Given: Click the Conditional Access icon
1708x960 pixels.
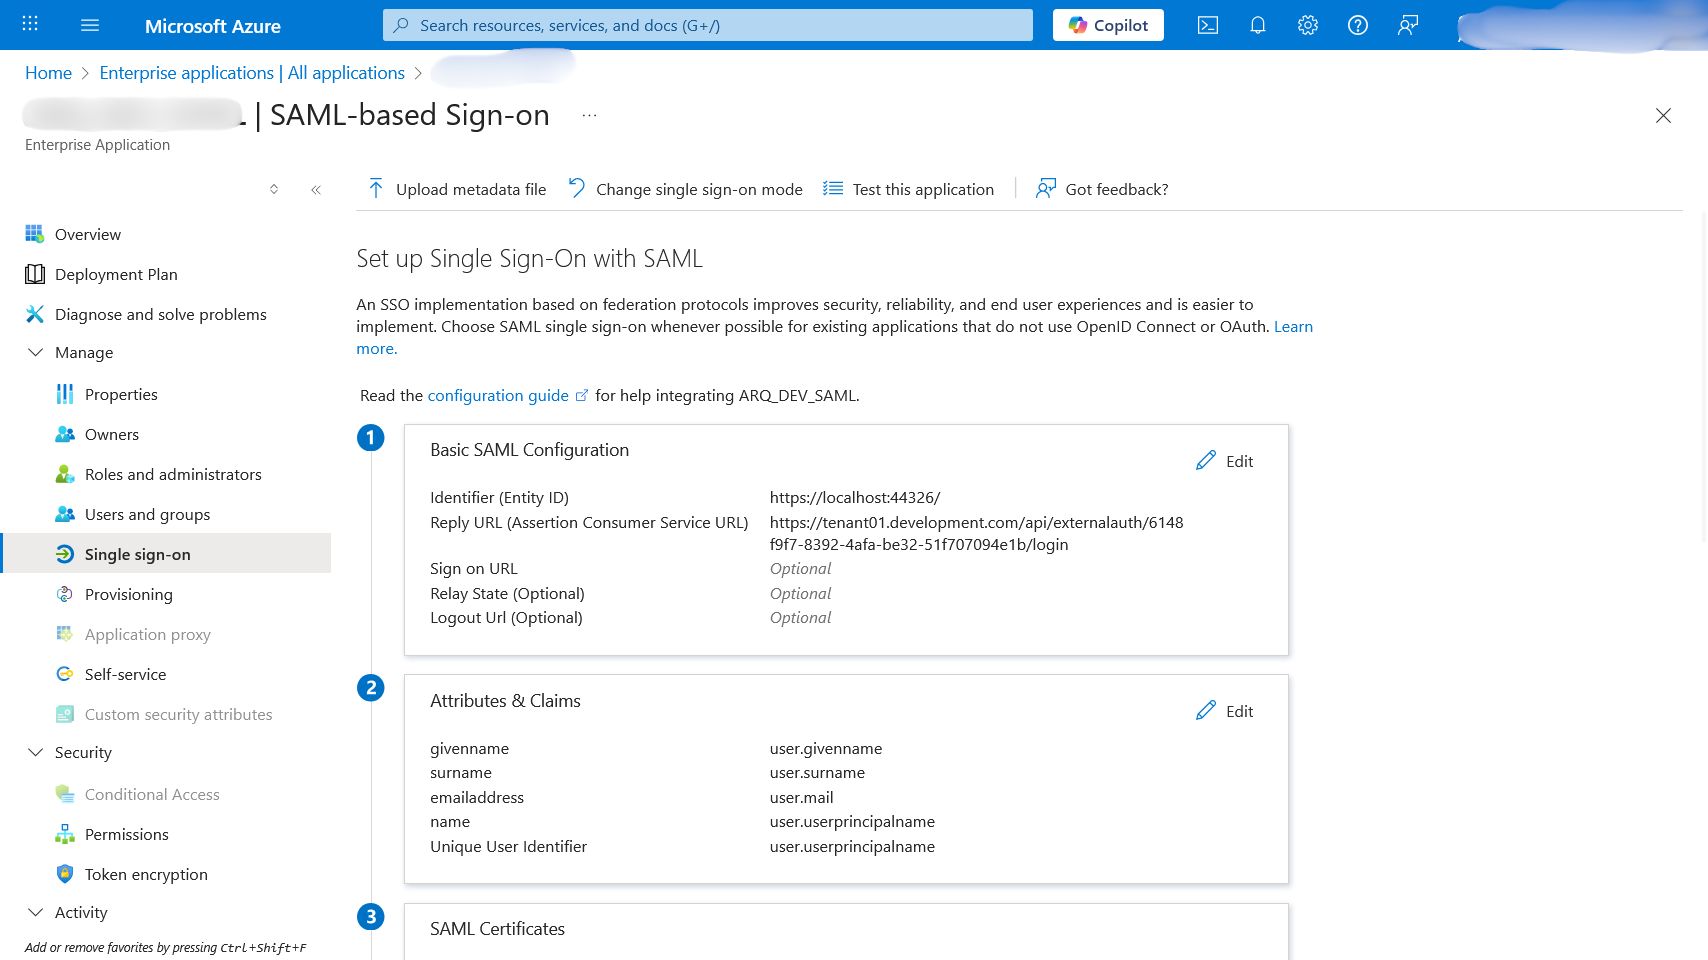Looking at the screenshot, I should click(65, 794).
